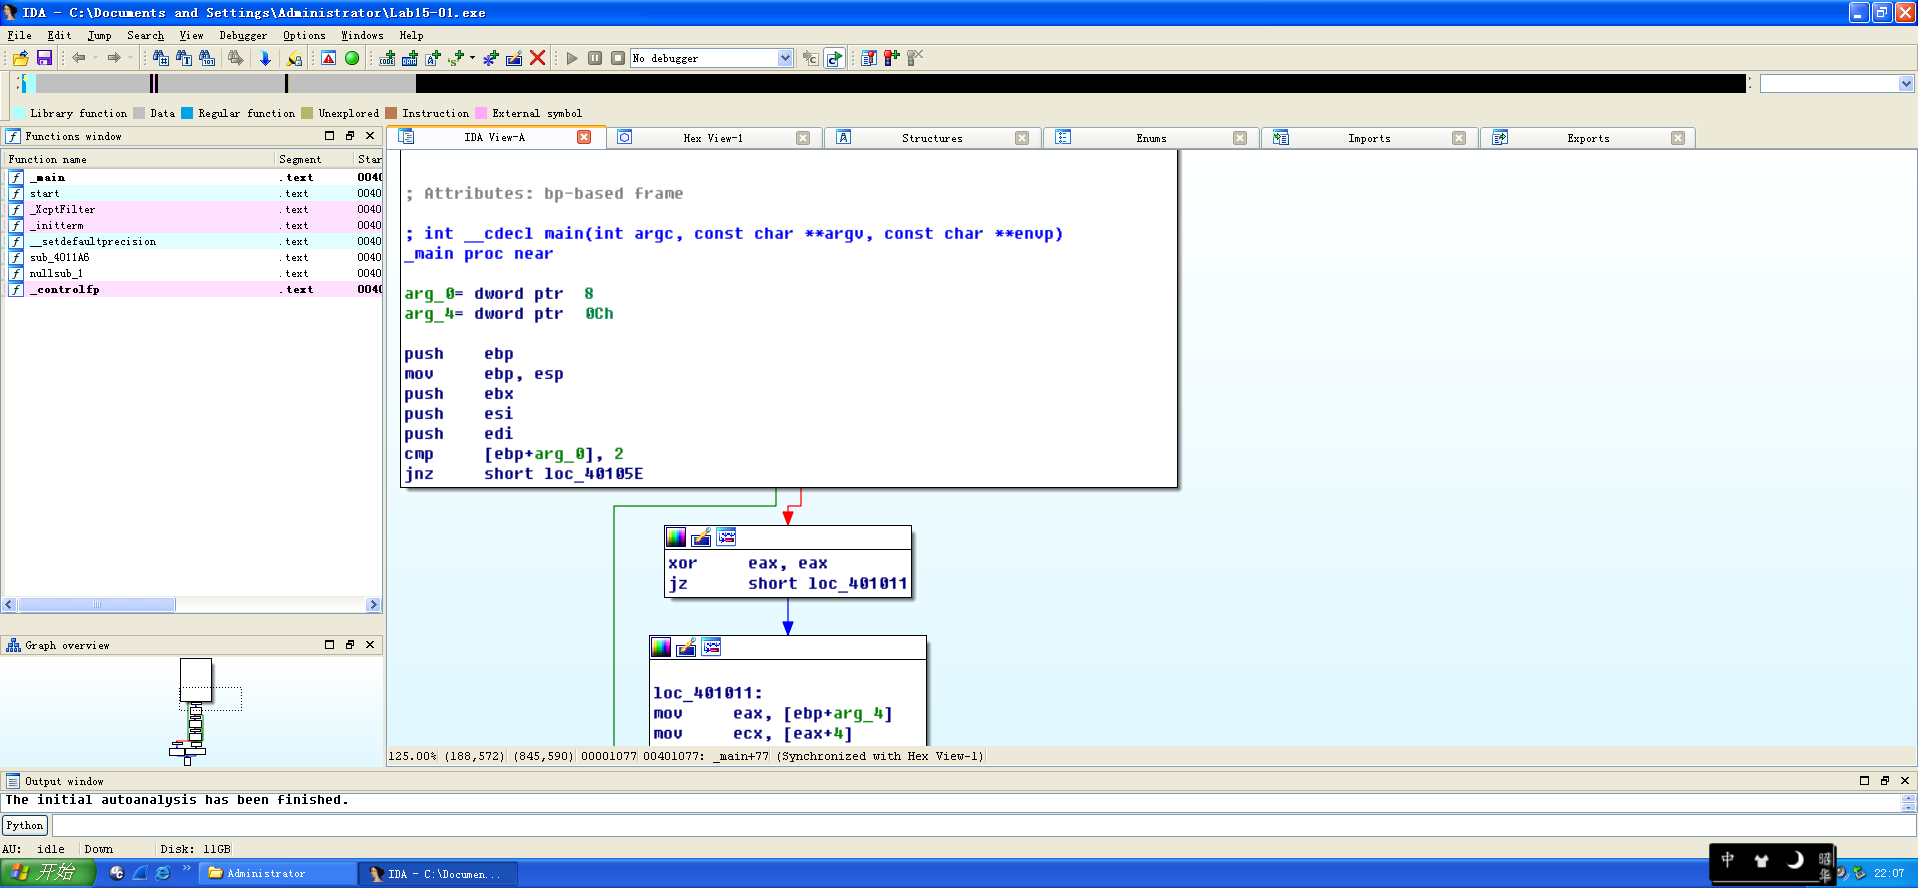Click the convert to code icon
The width and height of the screenshot is (1918, 888).
pyautogui.click(x=387, y=58)
